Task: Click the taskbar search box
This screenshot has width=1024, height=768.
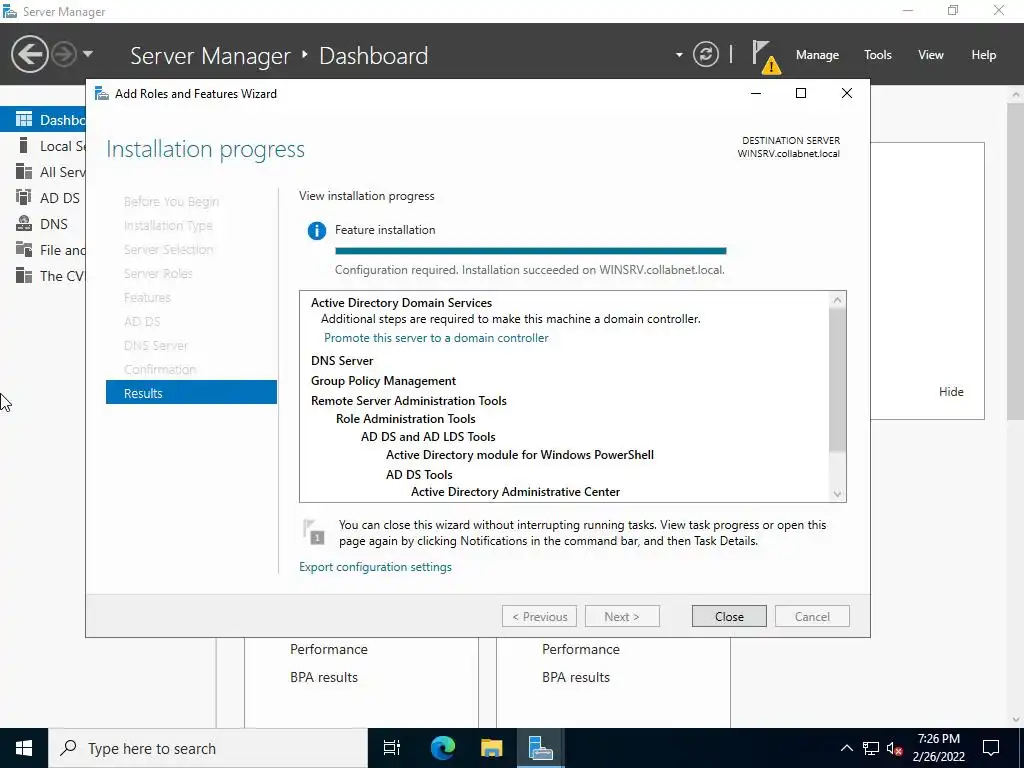Action: click(208, 748)
